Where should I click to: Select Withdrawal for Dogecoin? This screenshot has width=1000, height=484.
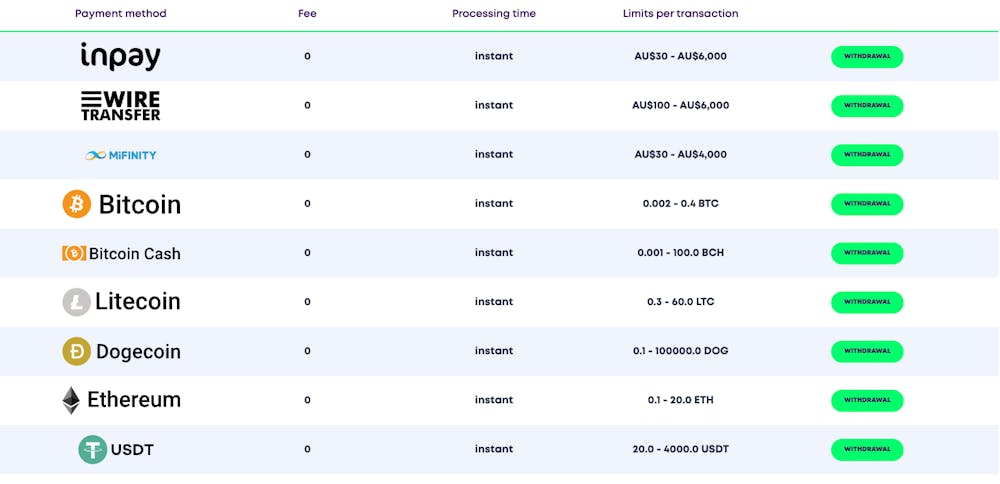pyautogui.click(x=867, y=351)
